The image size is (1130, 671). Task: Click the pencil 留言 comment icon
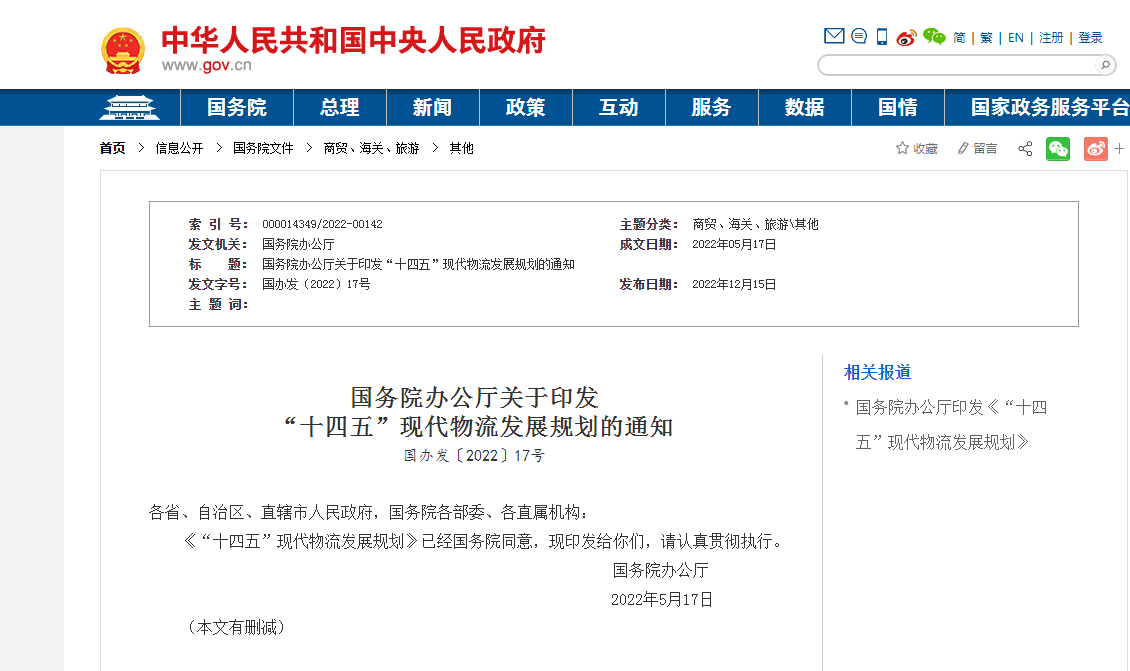pyautogui.click(x=963, y=148)
